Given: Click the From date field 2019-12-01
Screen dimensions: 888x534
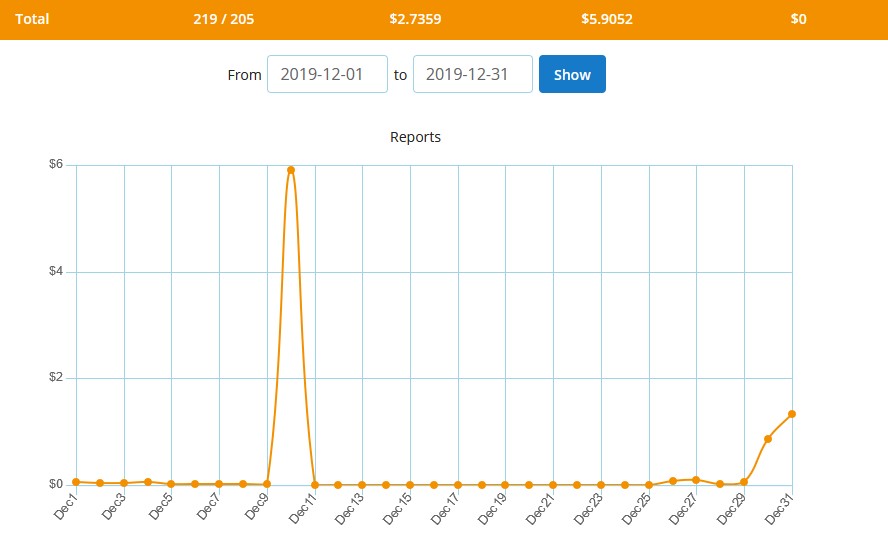Looking at the screenshot, I should (327, 74).
